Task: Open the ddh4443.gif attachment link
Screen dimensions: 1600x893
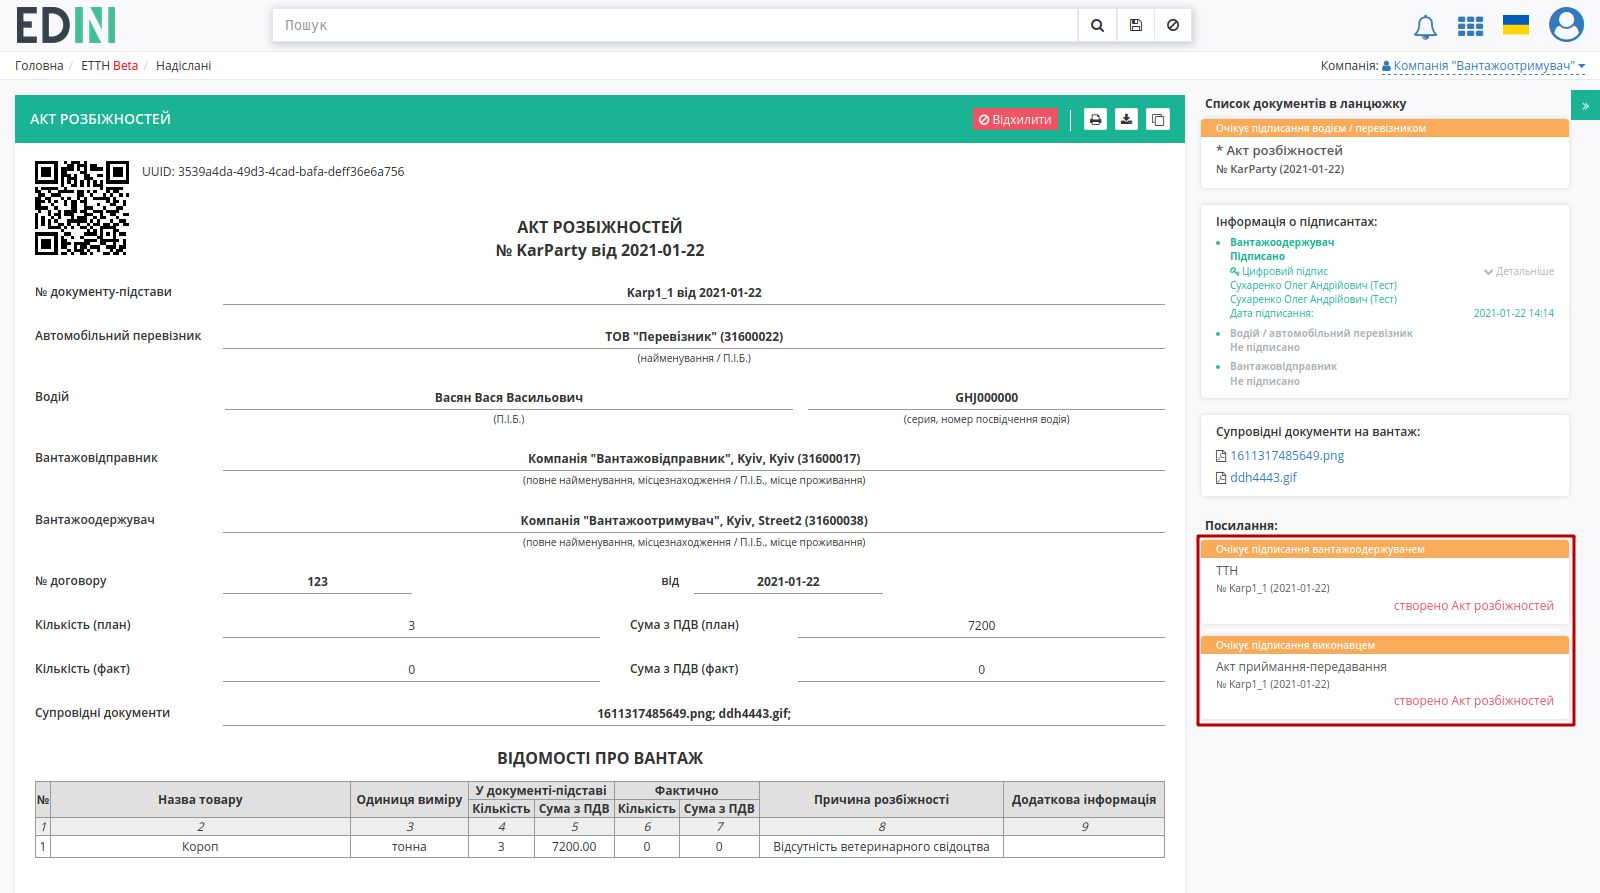Action: [1263, 478]
